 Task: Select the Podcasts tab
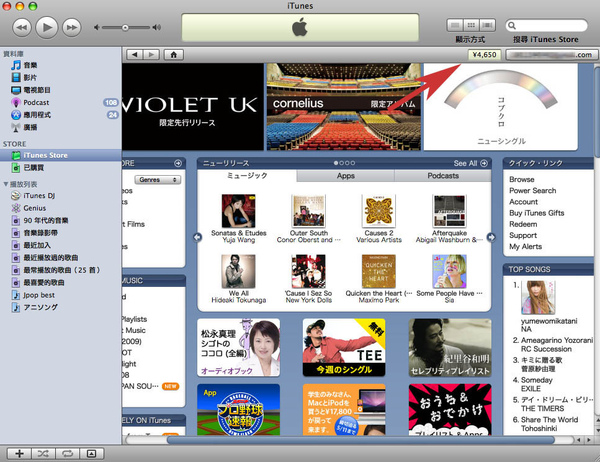pyautogui.click(x=443, y=176)
